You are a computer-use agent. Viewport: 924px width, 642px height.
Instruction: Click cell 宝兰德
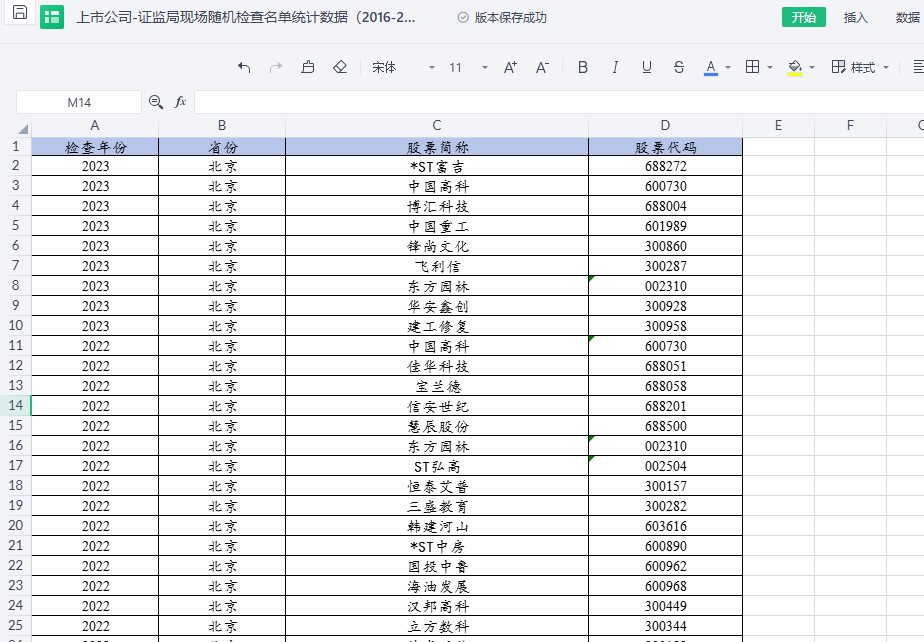pyautogui.click(x=437, y=386)
